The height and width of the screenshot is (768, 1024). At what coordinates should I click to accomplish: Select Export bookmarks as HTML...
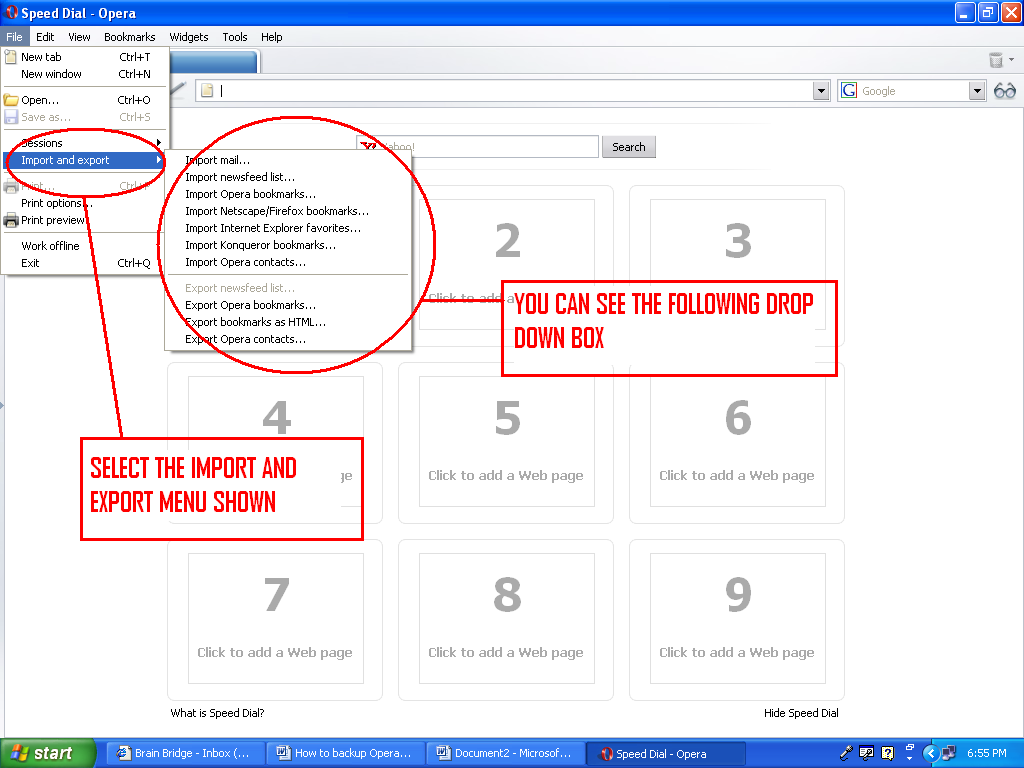click(x=288, y=322)
